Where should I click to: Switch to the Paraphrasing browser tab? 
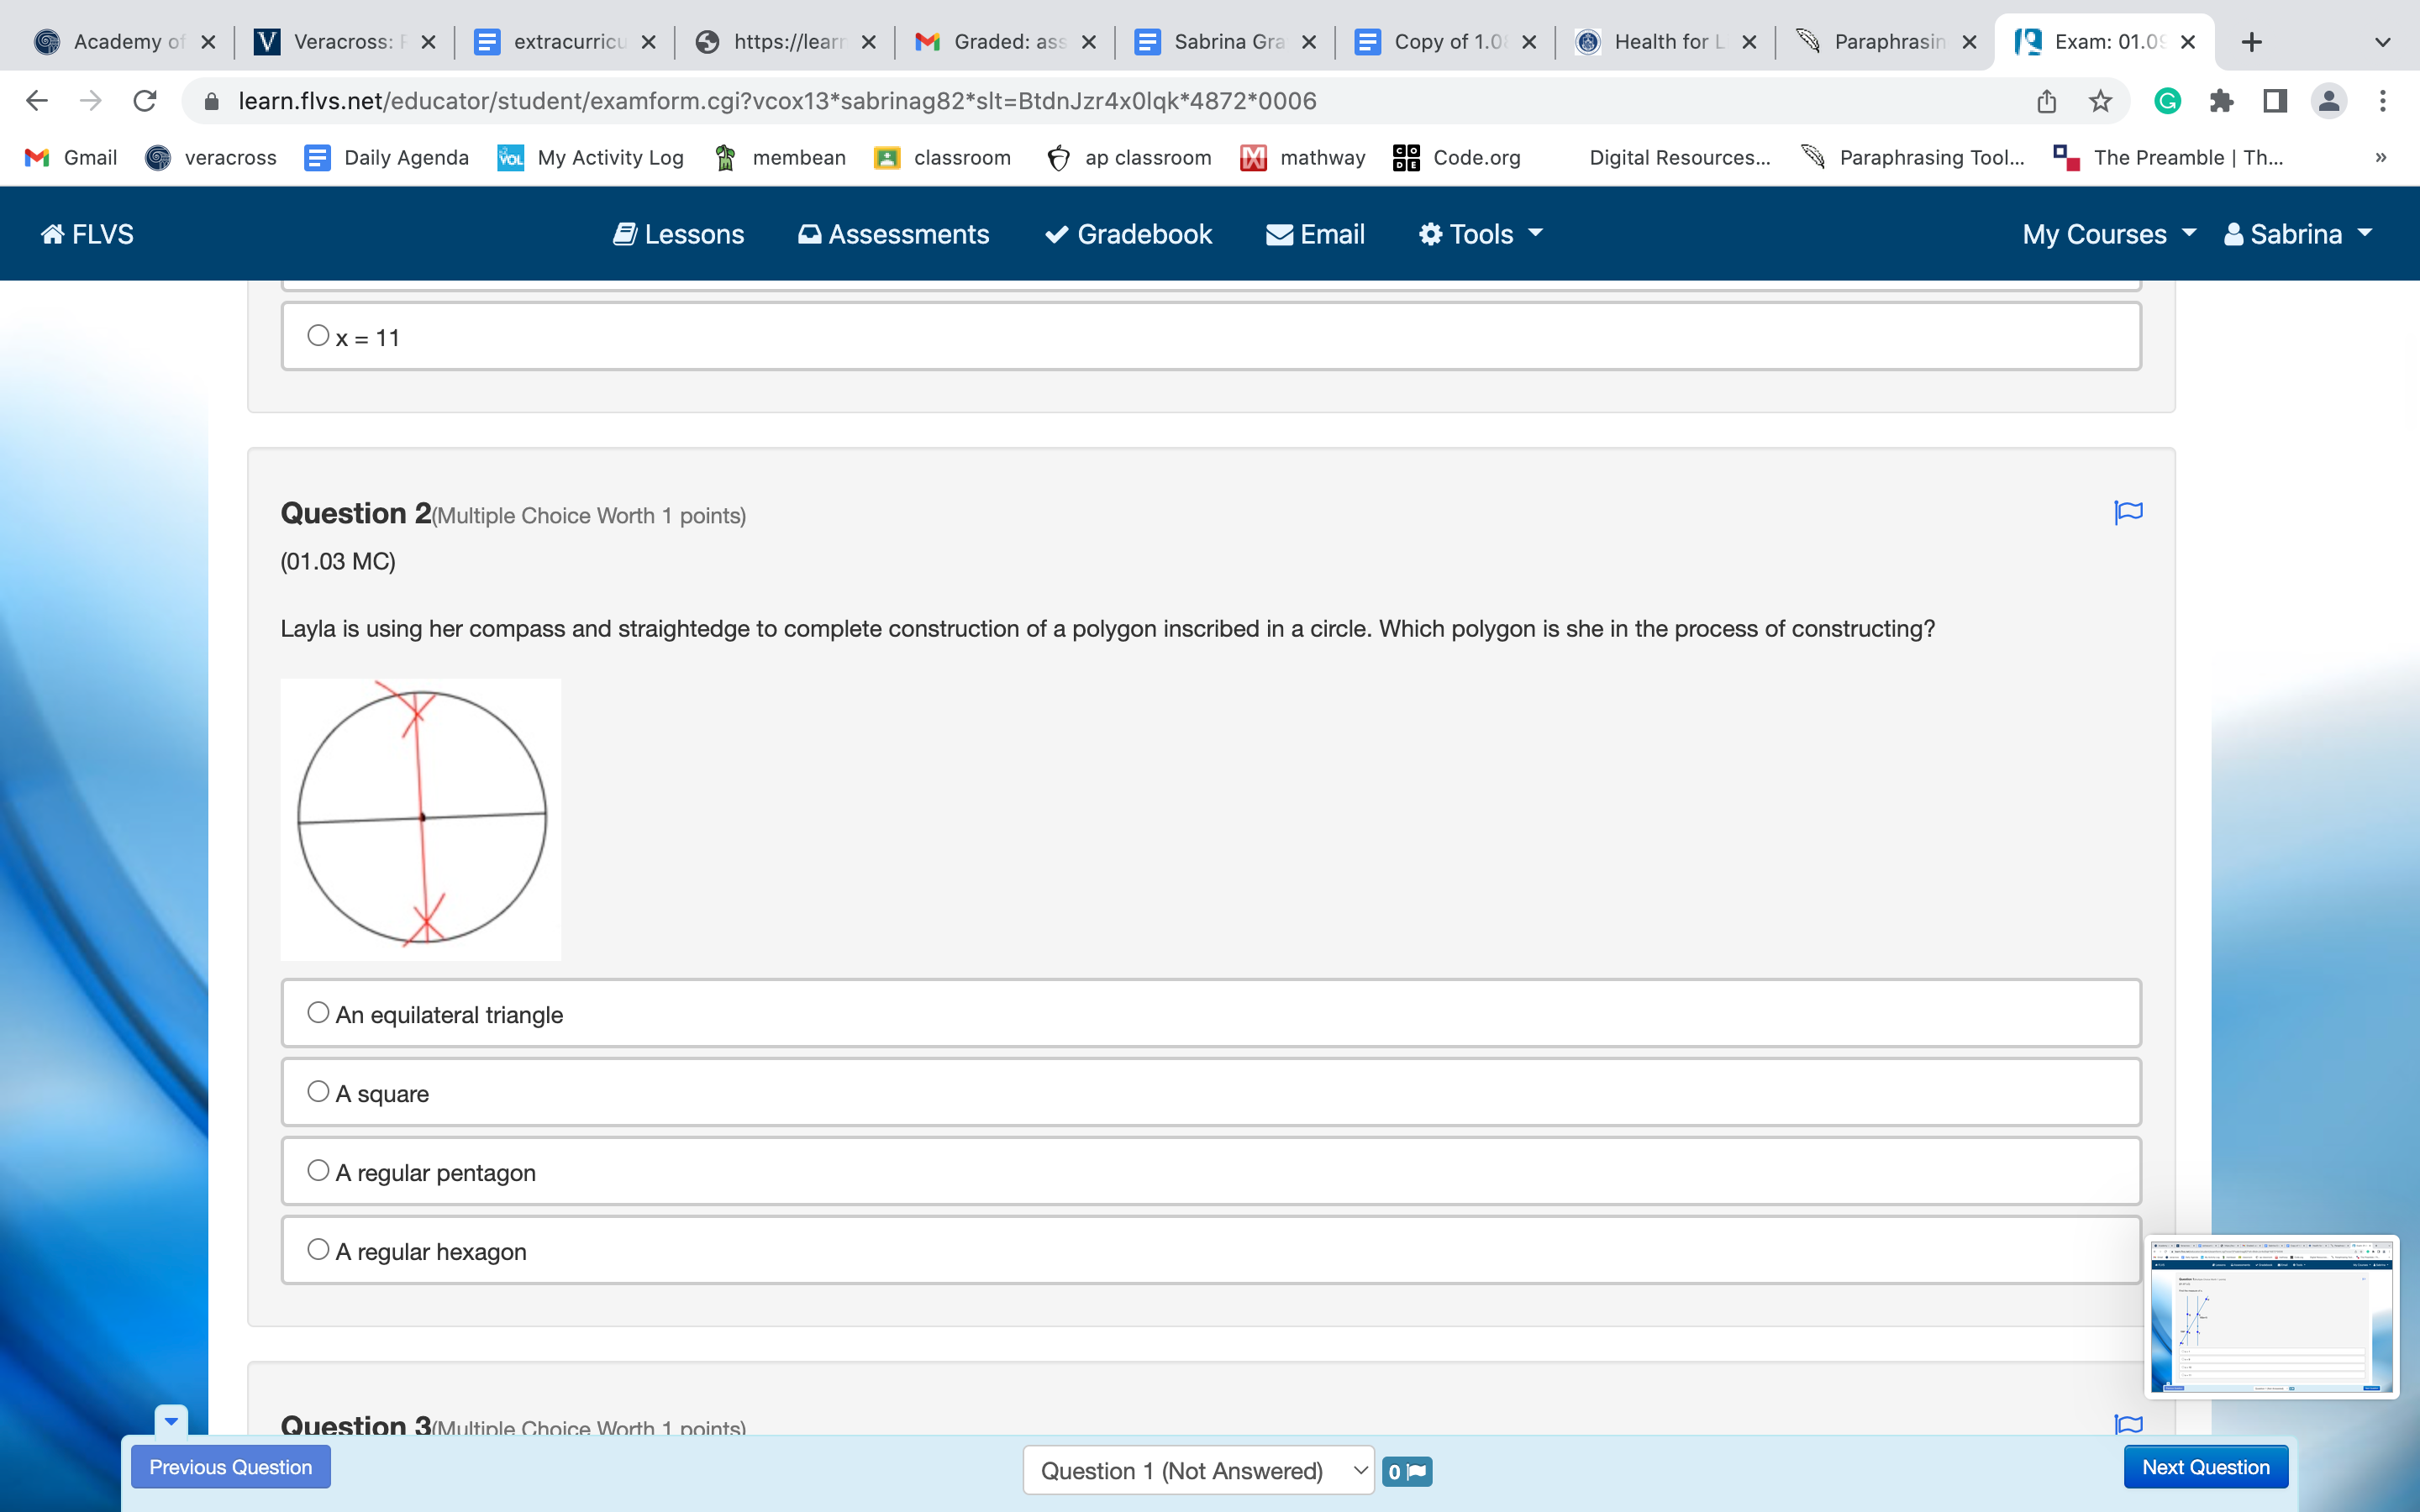click(x=1885, y=42)
